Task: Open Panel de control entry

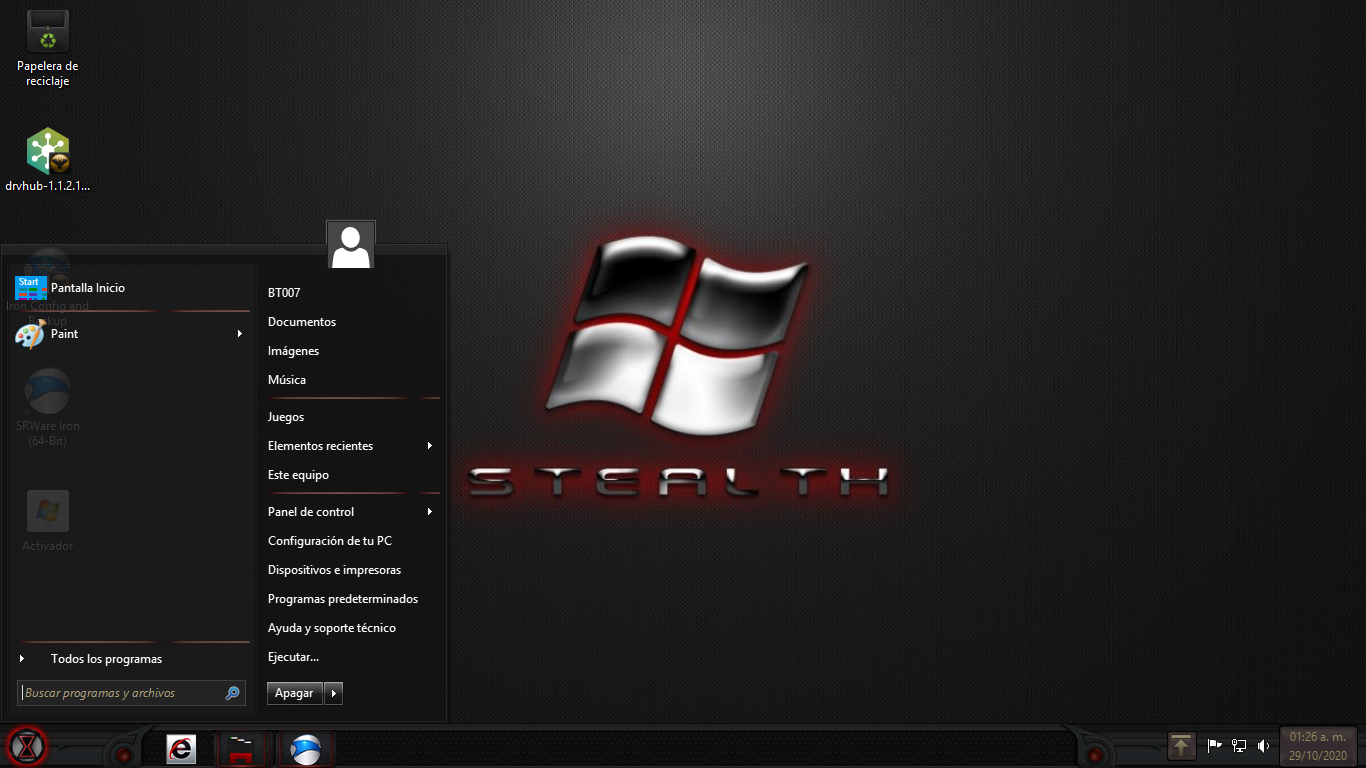Action: (x=311, y=512)
